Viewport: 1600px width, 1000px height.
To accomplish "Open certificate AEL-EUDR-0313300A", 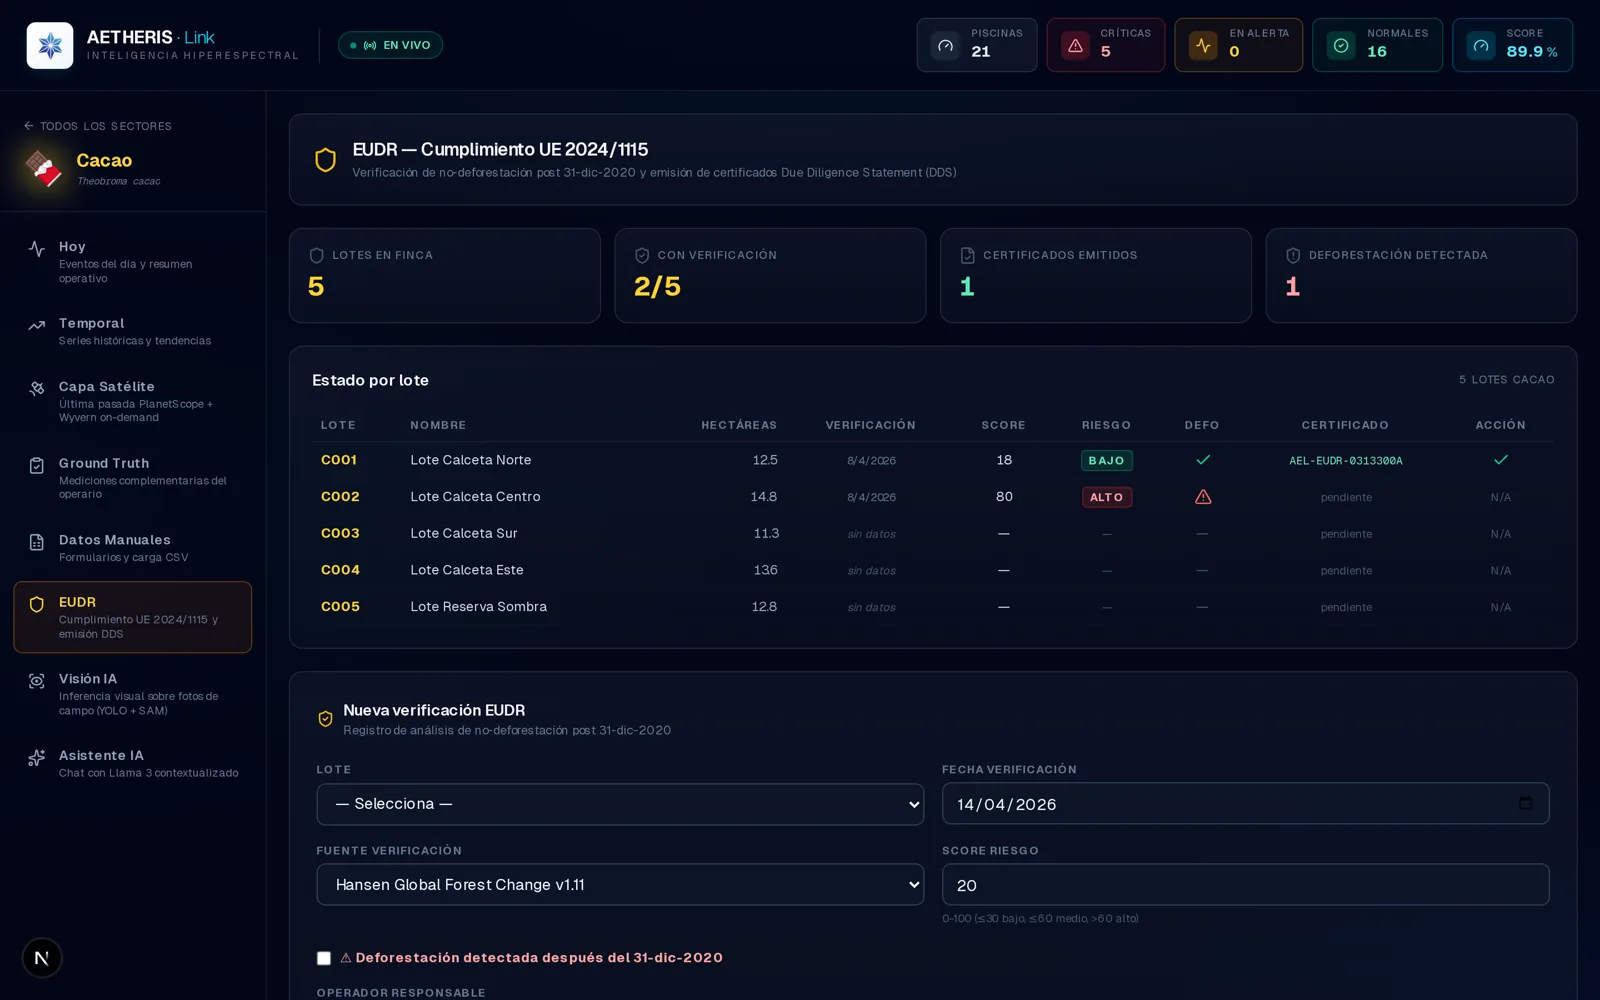I will 1345,461.
